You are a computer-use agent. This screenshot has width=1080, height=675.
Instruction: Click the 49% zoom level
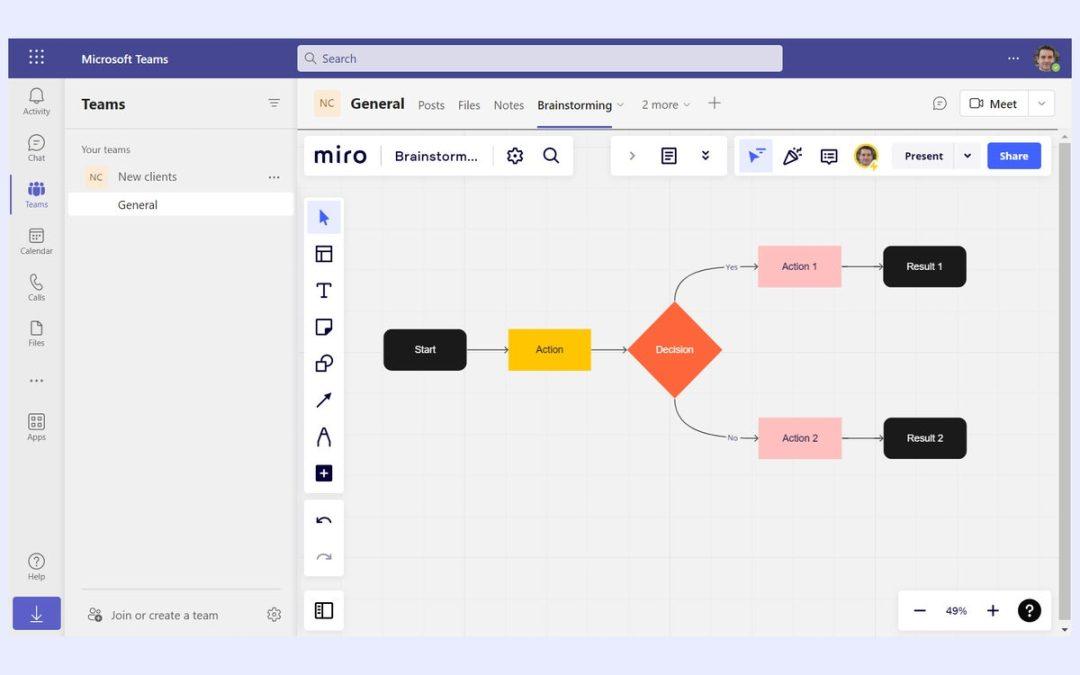[956, 610]
